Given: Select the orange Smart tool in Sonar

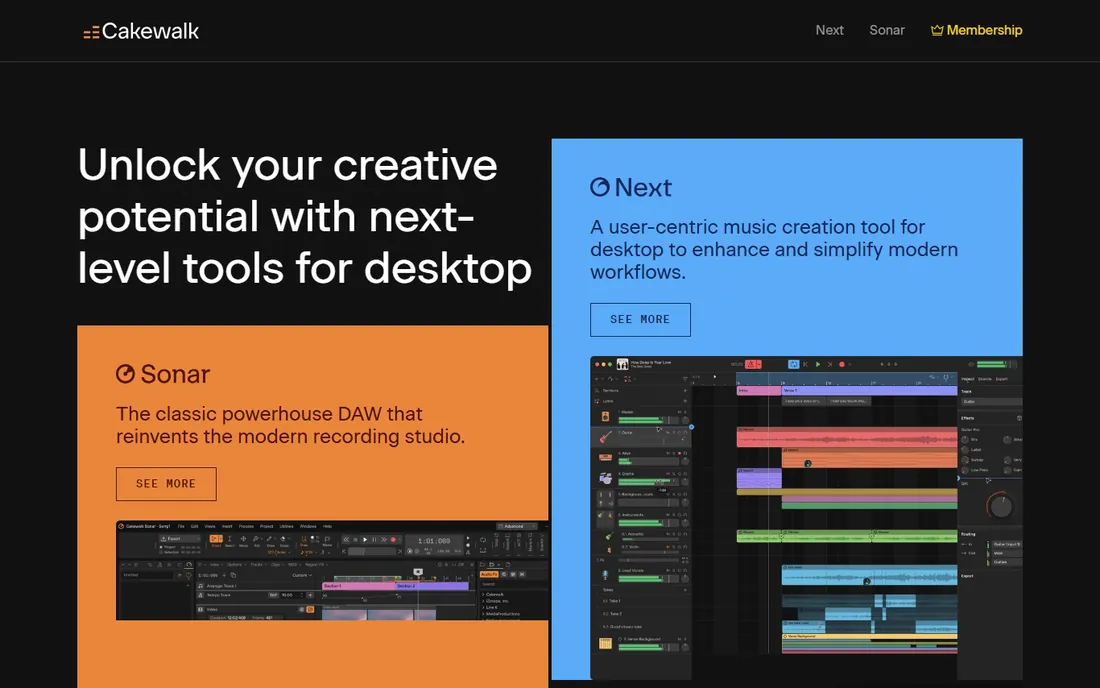Looking at the screenshot, I should [x=216, y=539].
